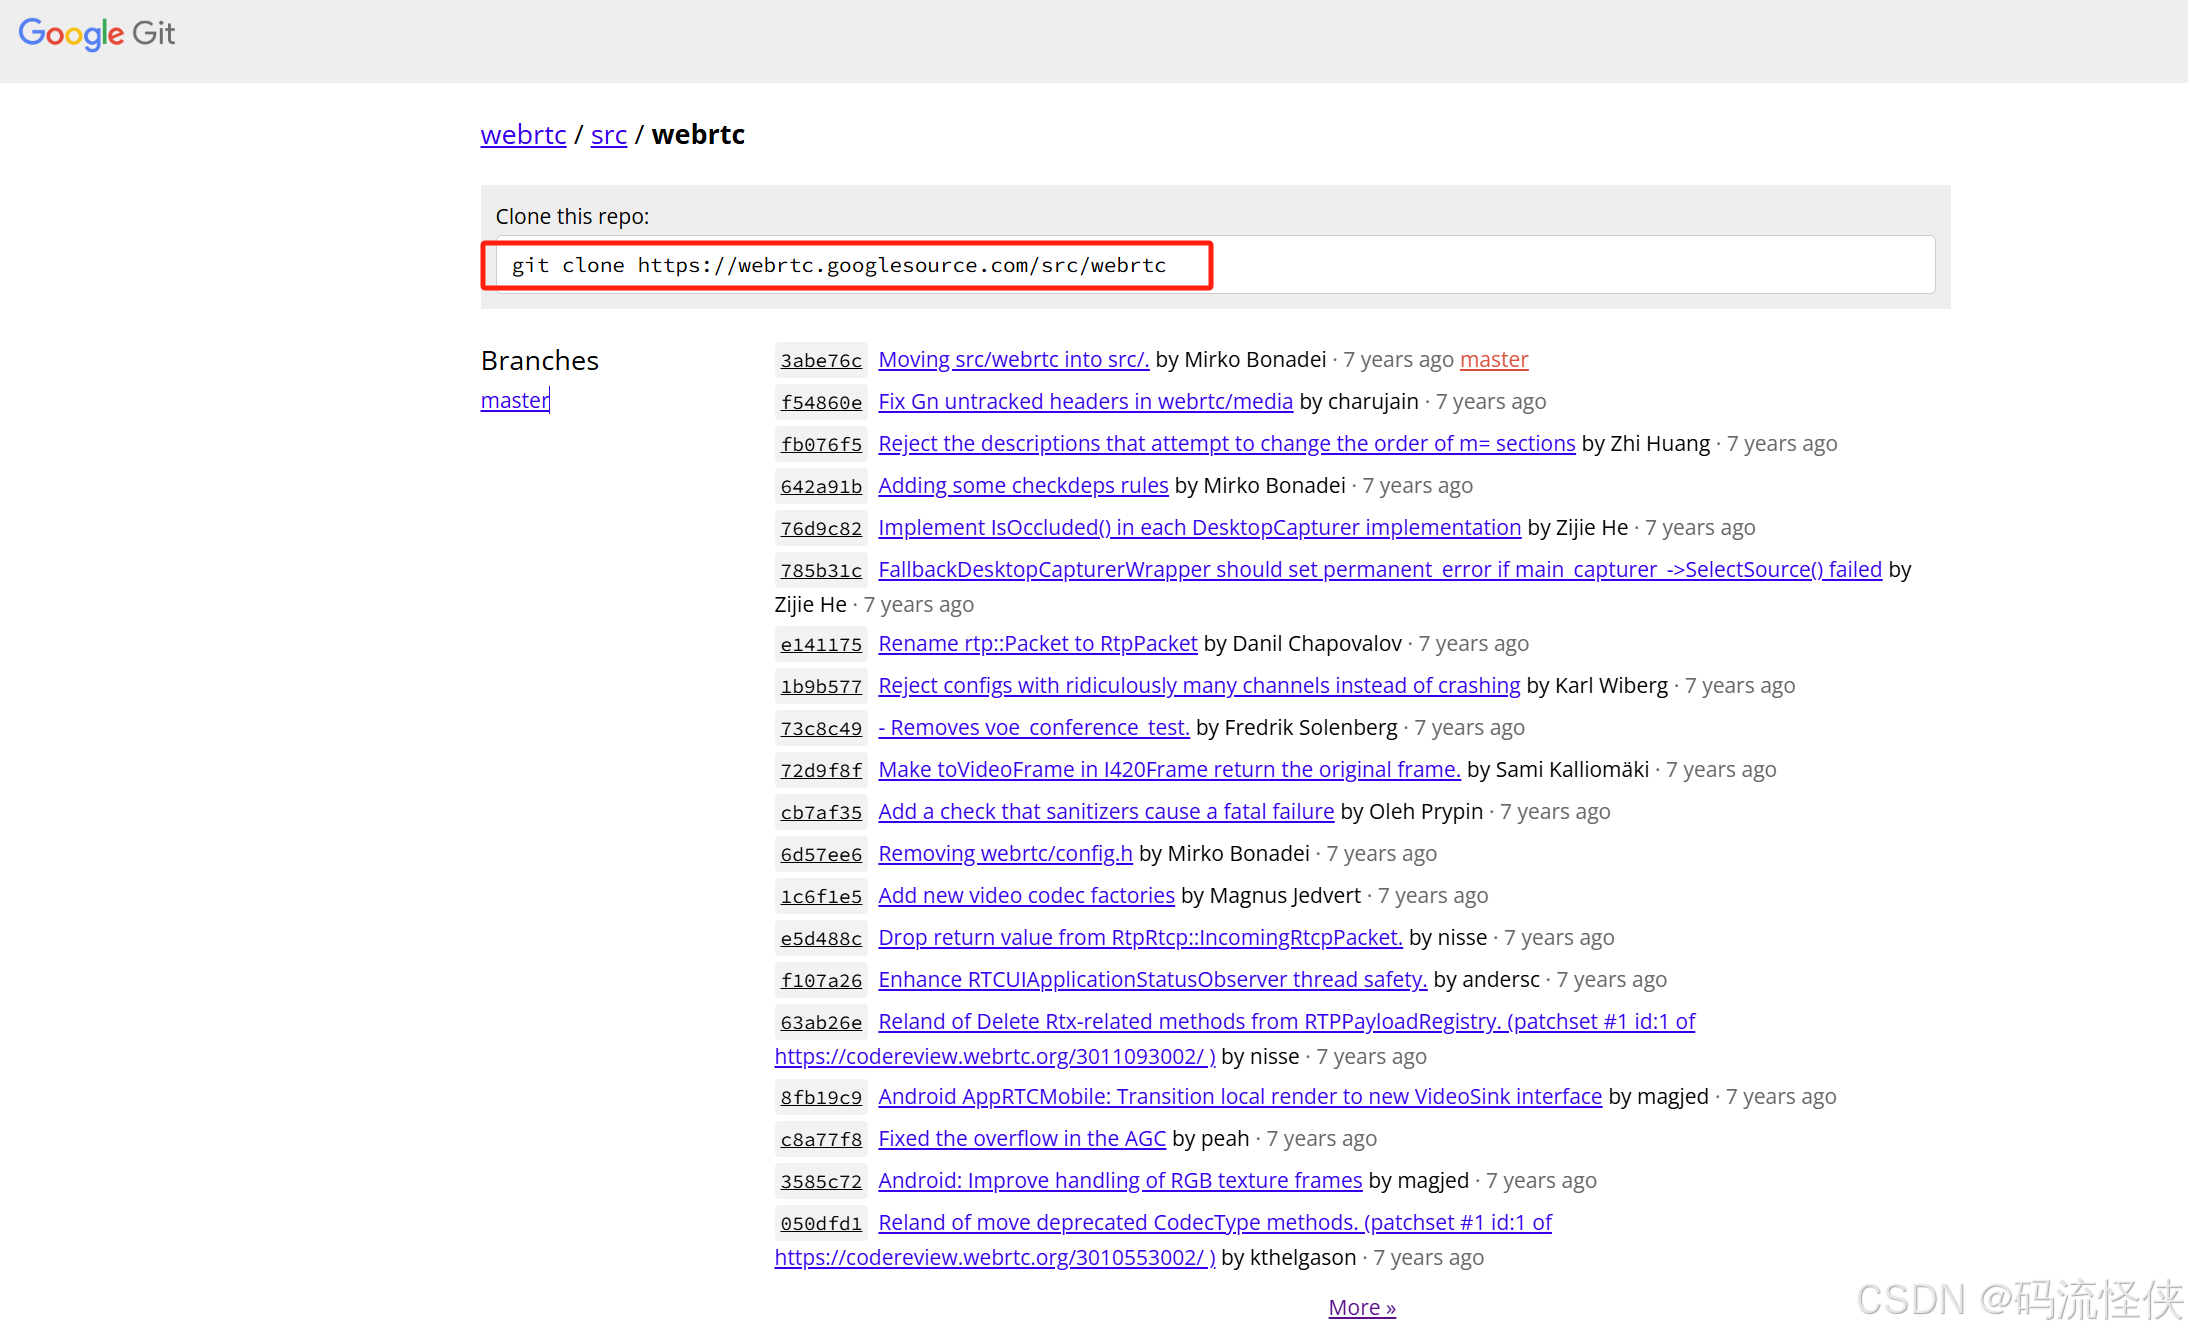The height and width of the screenshot is (1336, 2188).
Task: Open 'Reject the descriptions' m= sections commit
Action: pos(1227,443)
